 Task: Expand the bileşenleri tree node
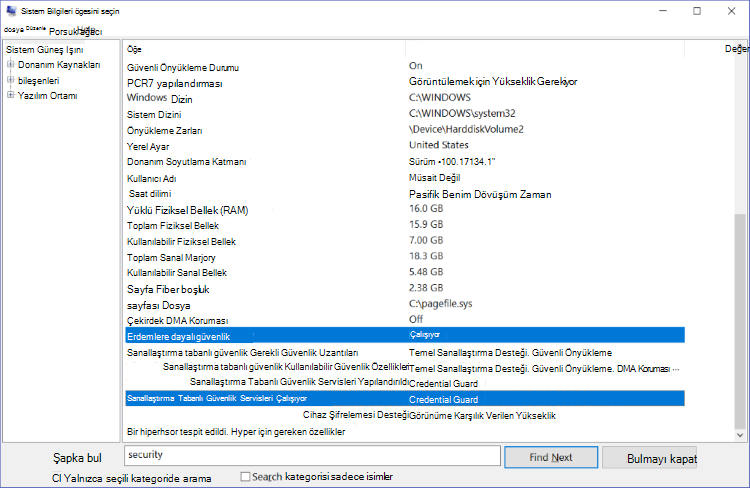click(11, 80)
